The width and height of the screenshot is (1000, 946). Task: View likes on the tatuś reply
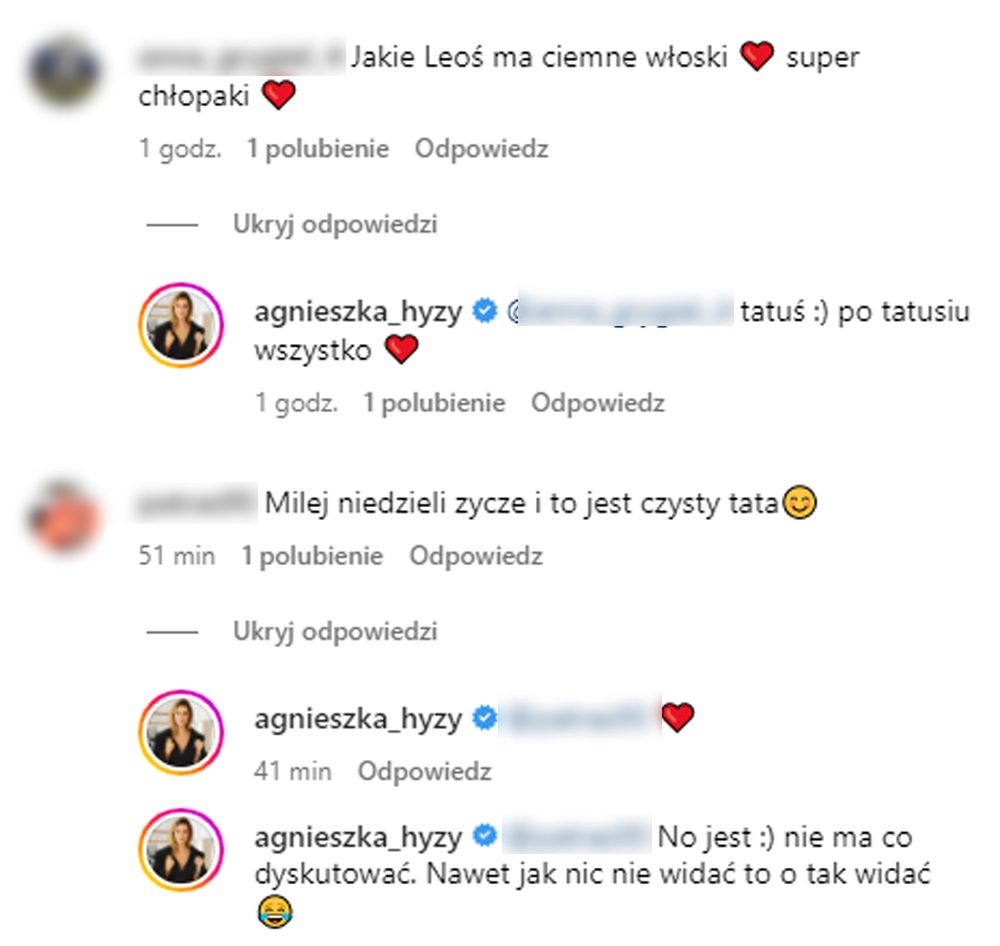tap(434, 403)
